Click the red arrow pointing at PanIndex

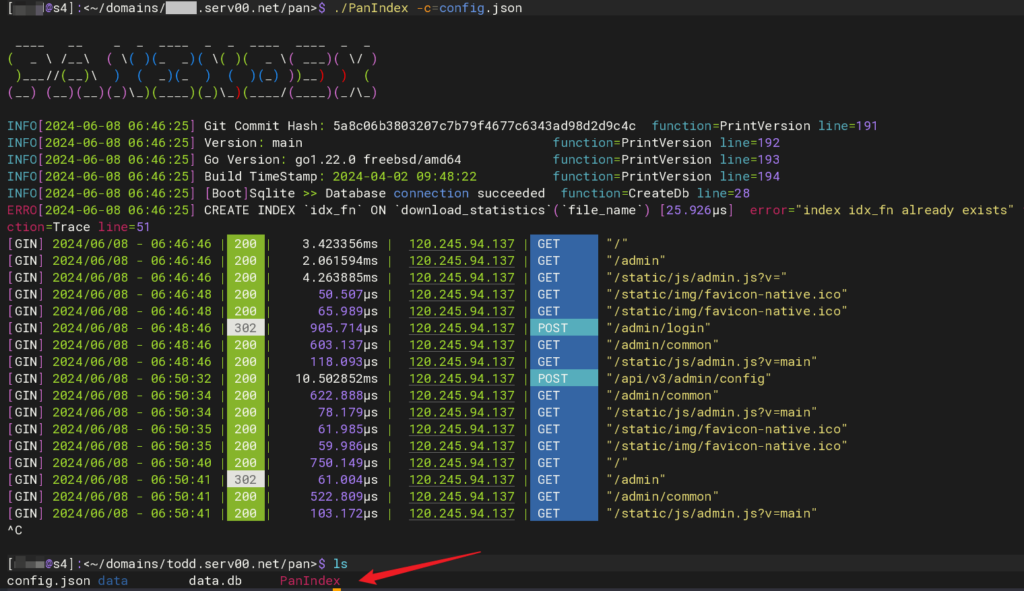(x=420, y=565)
